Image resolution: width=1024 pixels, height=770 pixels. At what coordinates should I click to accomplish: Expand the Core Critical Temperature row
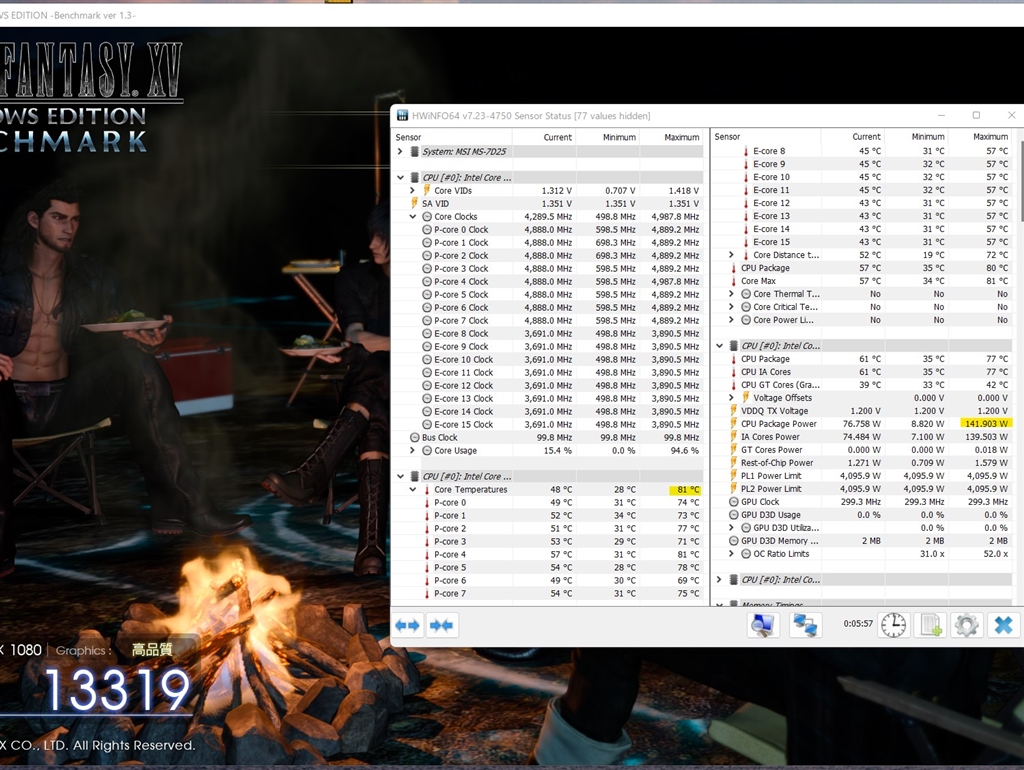click(731, 307)
